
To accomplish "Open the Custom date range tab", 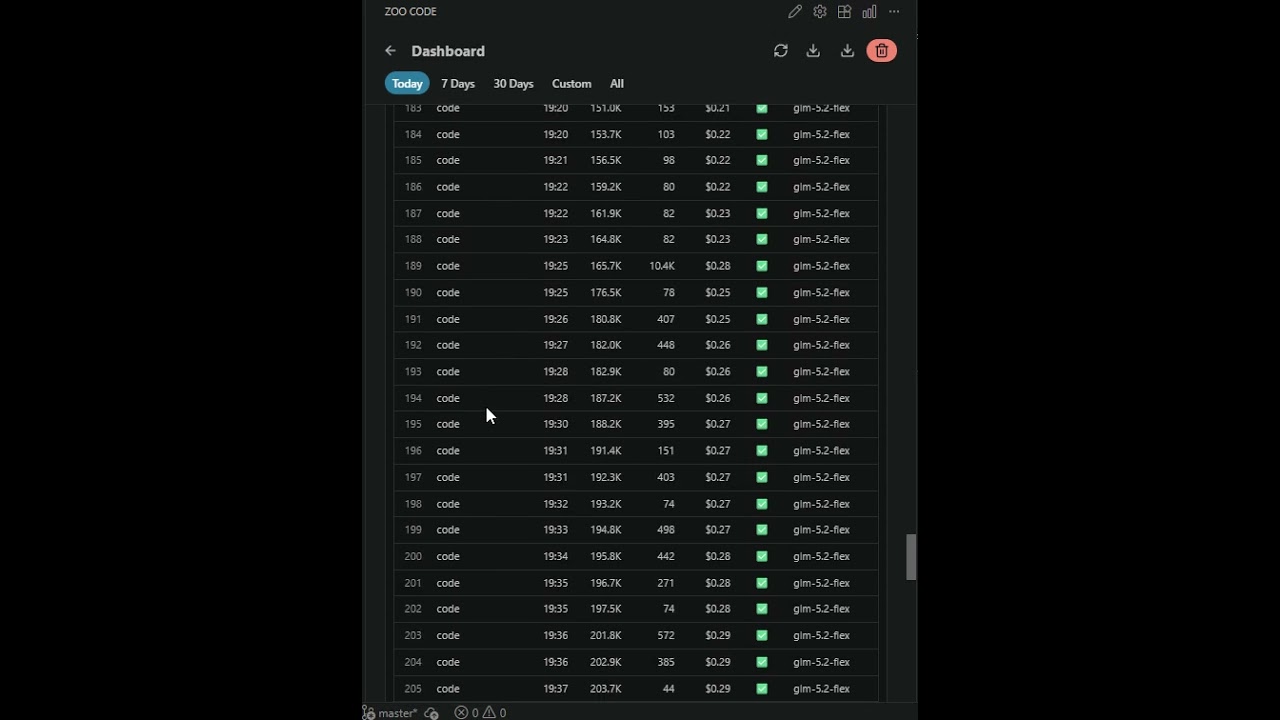I will [x=572, y=84].
